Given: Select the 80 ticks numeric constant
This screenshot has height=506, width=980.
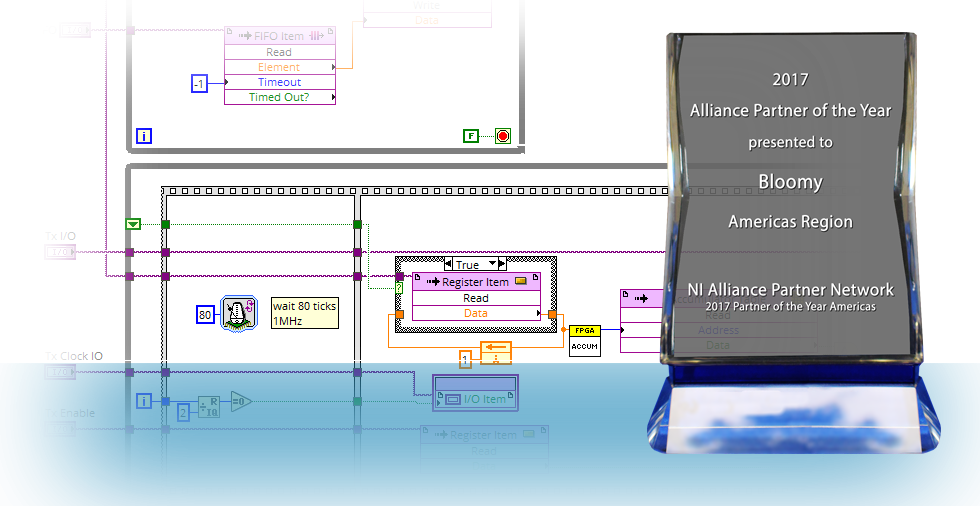Looking at the screenshot, I should (206, 314).
